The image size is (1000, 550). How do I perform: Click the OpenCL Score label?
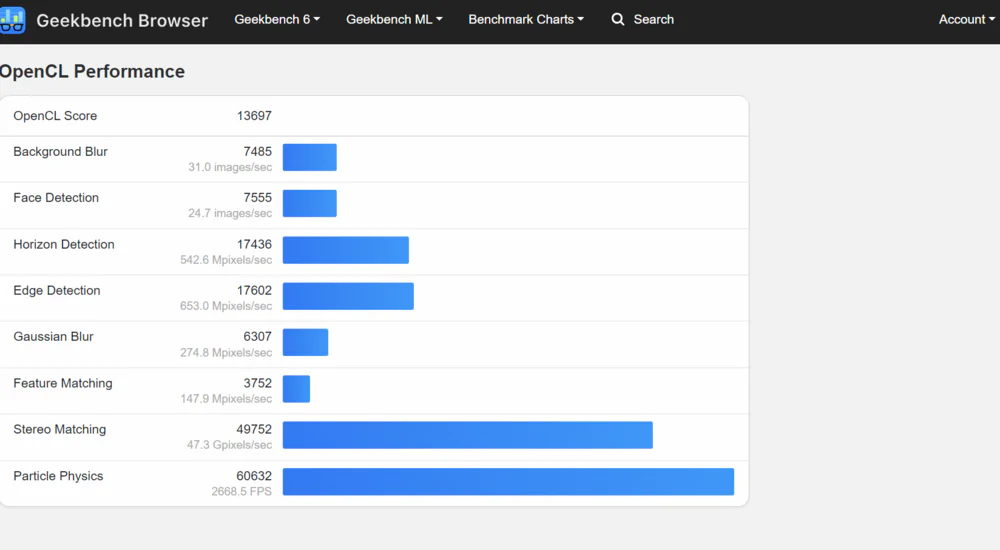[x=55, y=116]
